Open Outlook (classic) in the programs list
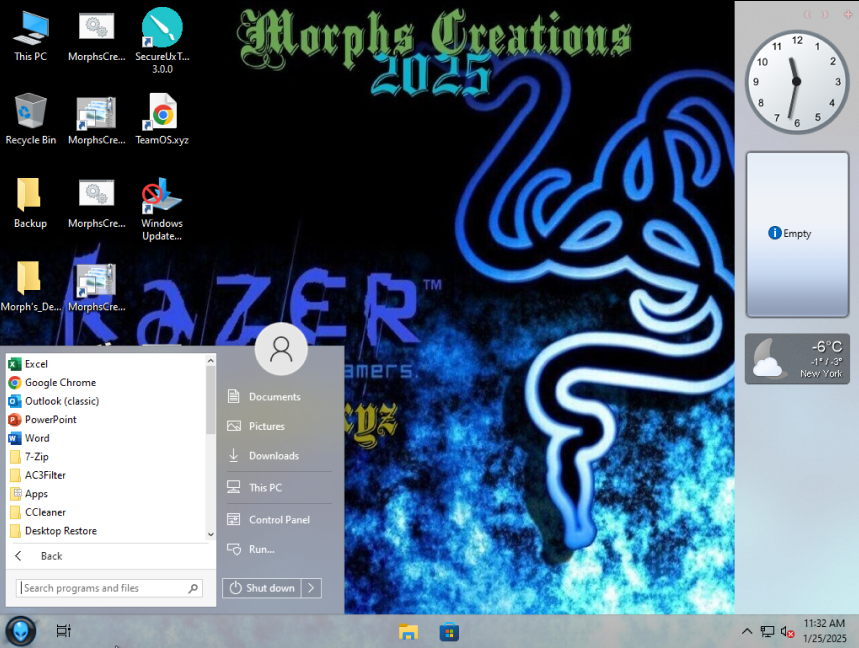 tap(106, 401)
